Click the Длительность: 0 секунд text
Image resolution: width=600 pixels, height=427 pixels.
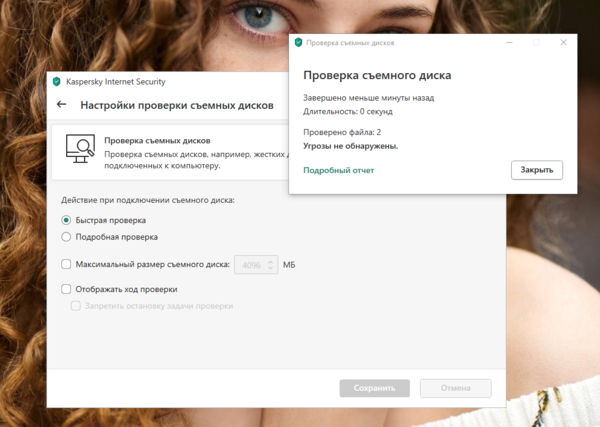click(348, 112)
